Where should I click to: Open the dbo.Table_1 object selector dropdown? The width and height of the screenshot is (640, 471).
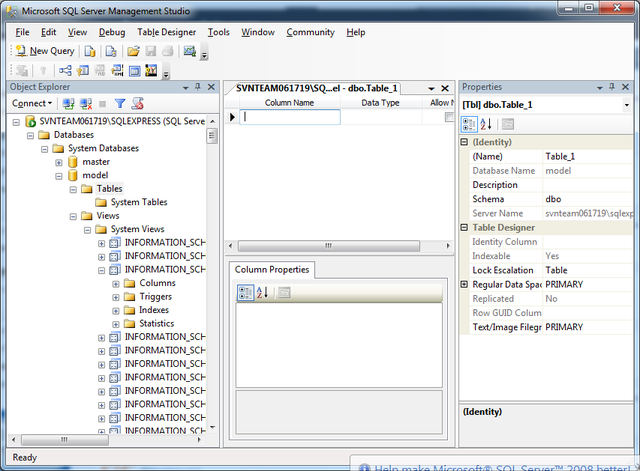point(627,105)
